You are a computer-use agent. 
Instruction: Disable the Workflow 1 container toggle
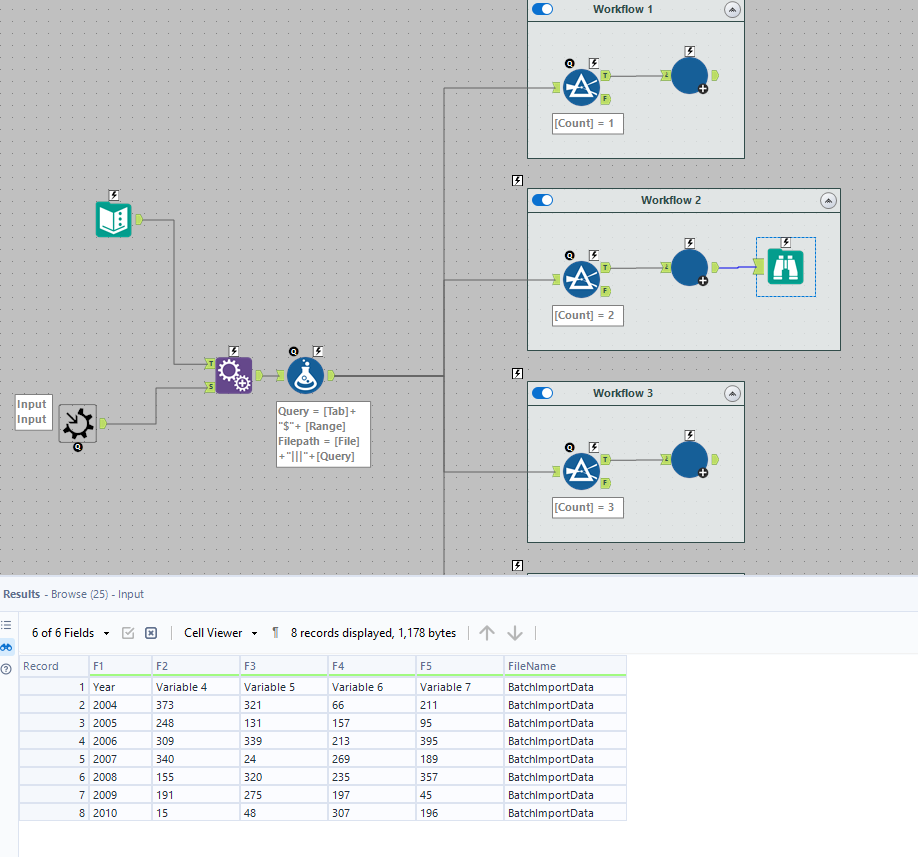(543, 9)
